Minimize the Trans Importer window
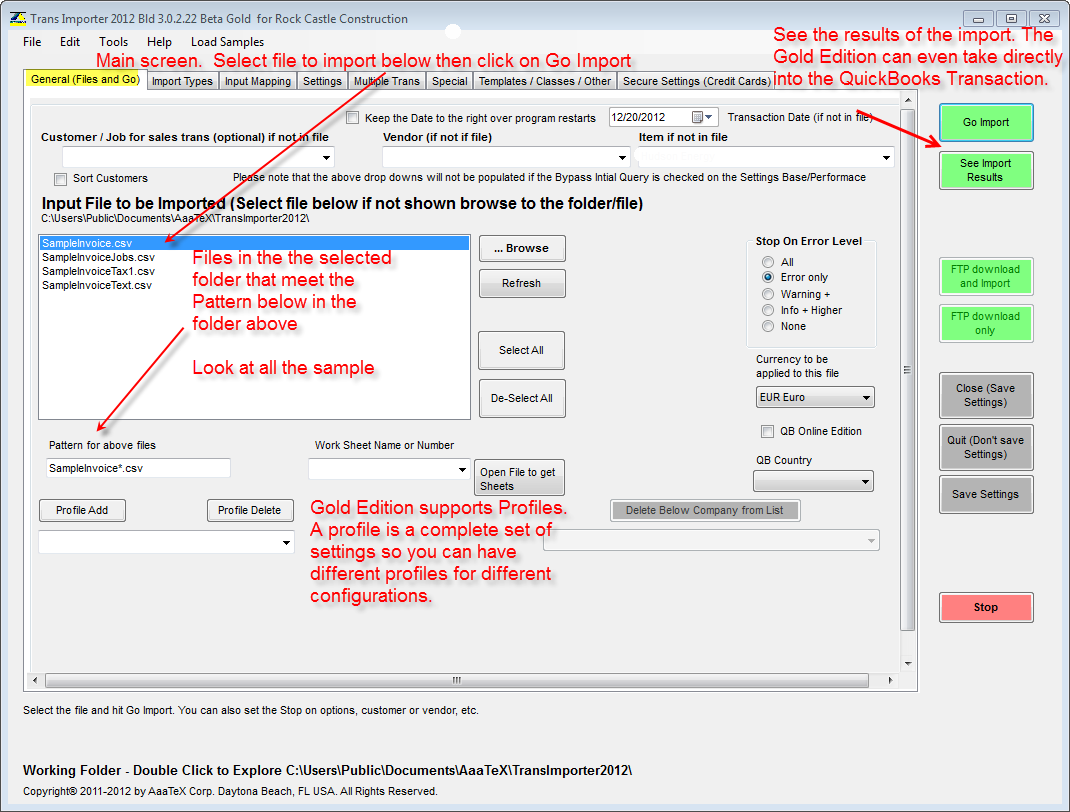 coord(978,18)
